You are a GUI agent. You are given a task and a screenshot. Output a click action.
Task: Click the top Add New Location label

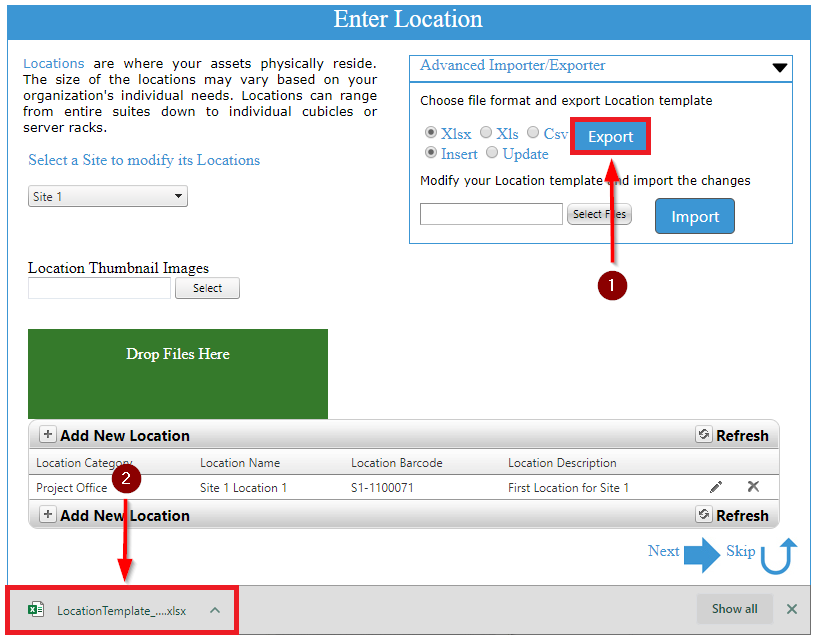coord(125,436)
